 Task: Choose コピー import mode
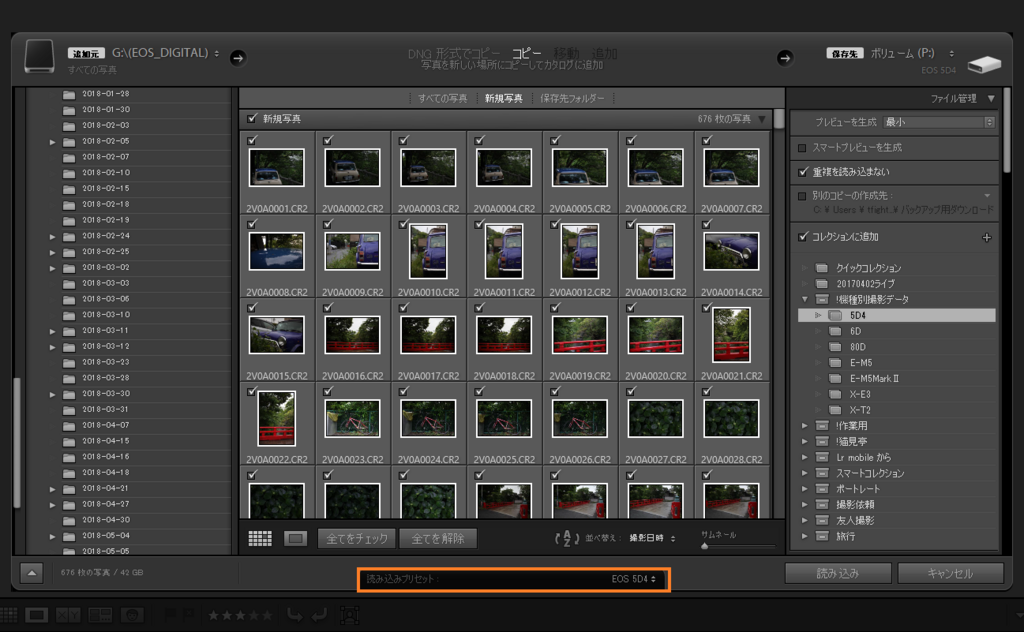coord(526,54)
